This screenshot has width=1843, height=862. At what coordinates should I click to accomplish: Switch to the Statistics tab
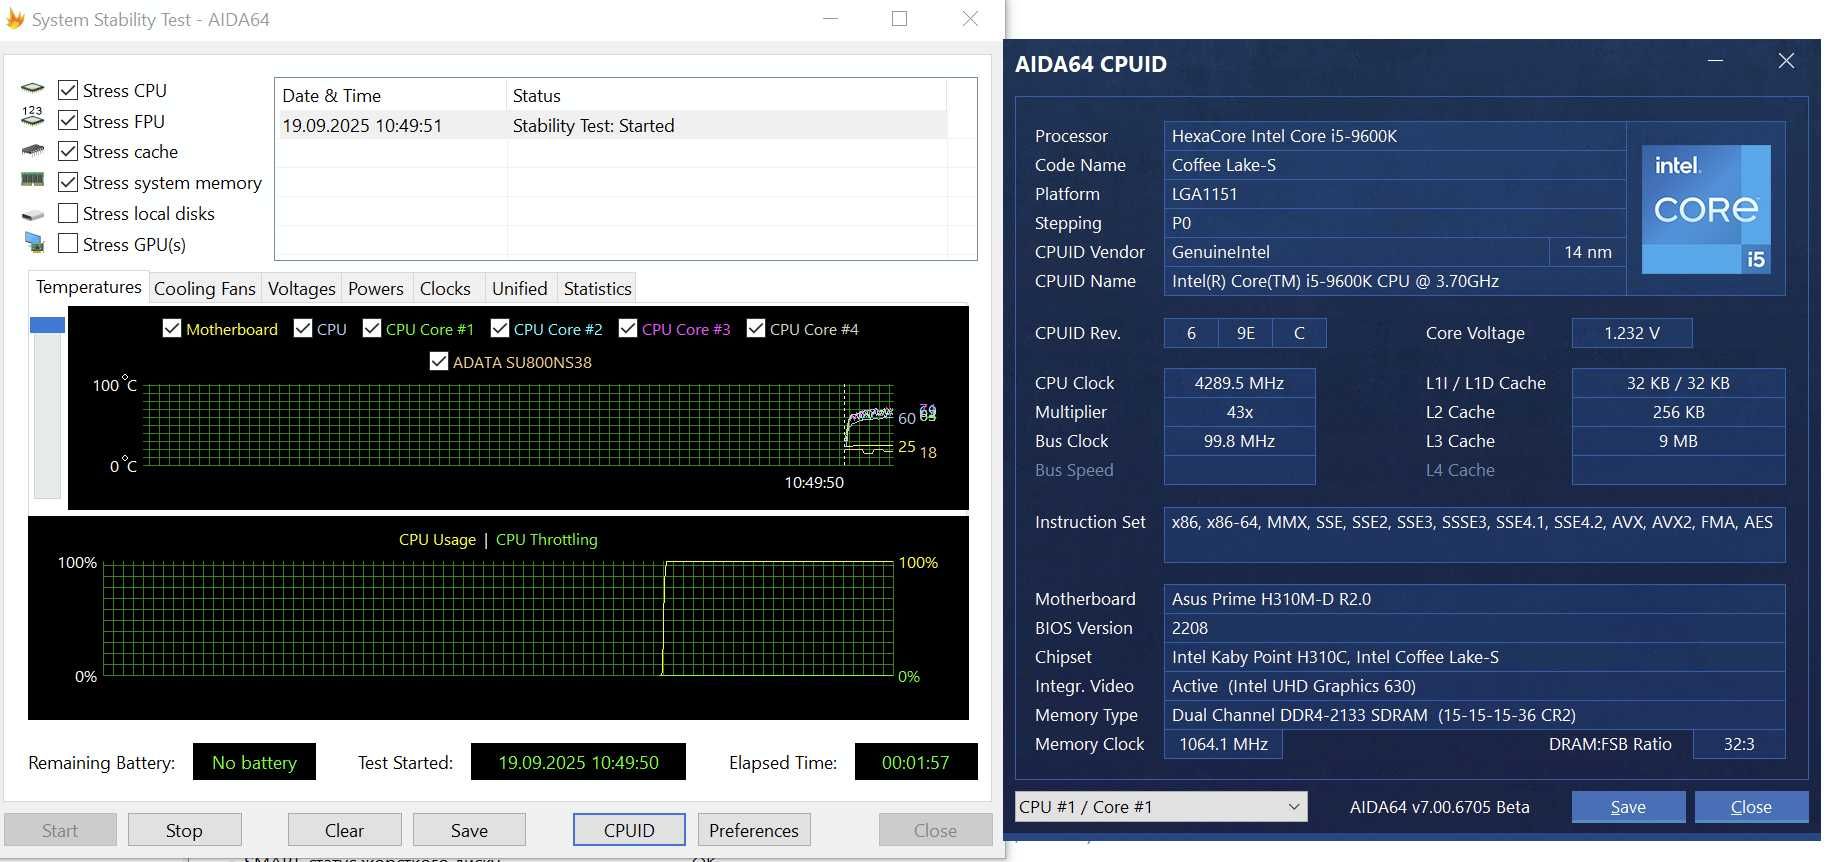pyautogui.click(x=597, y=288)
